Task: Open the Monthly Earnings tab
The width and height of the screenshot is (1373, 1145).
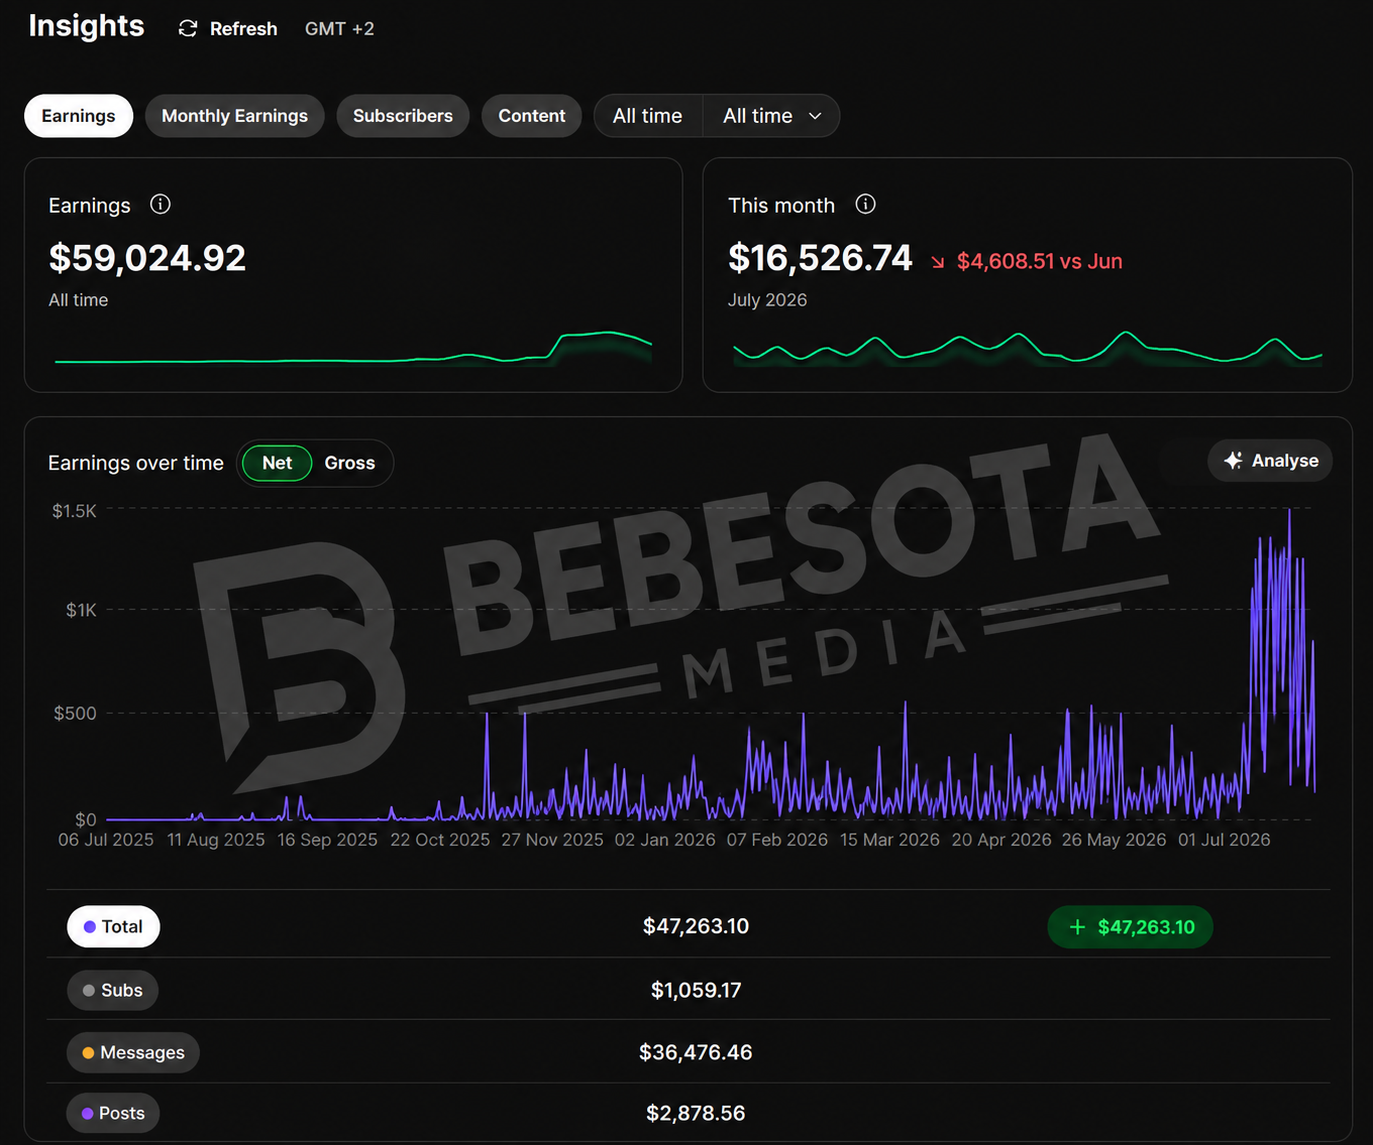Action: pos(235,116)
